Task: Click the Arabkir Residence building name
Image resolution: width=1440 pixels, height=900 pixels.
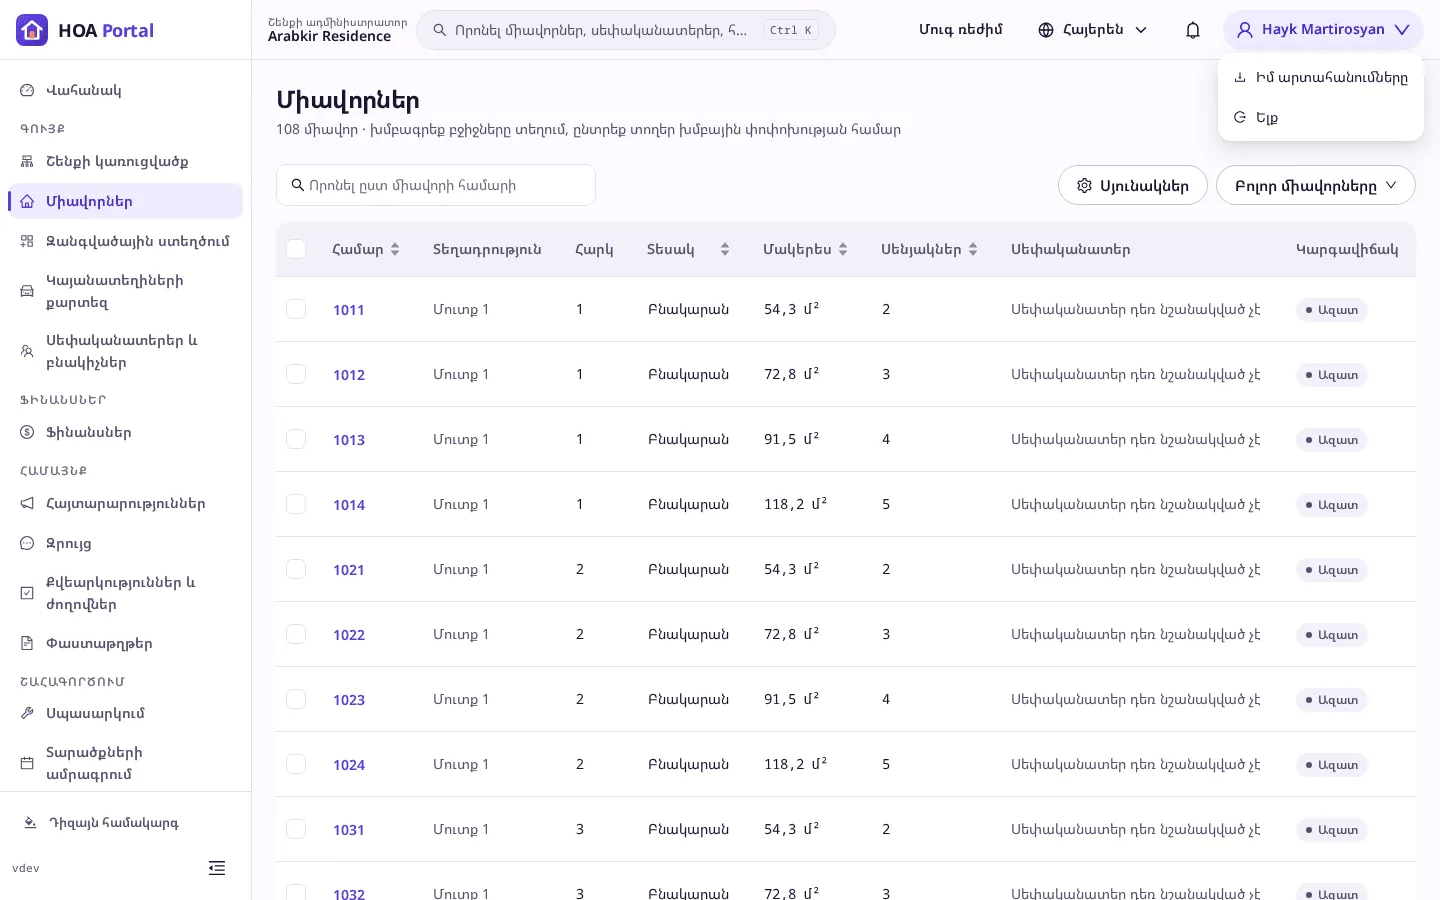Action: [x=329, y=37]
